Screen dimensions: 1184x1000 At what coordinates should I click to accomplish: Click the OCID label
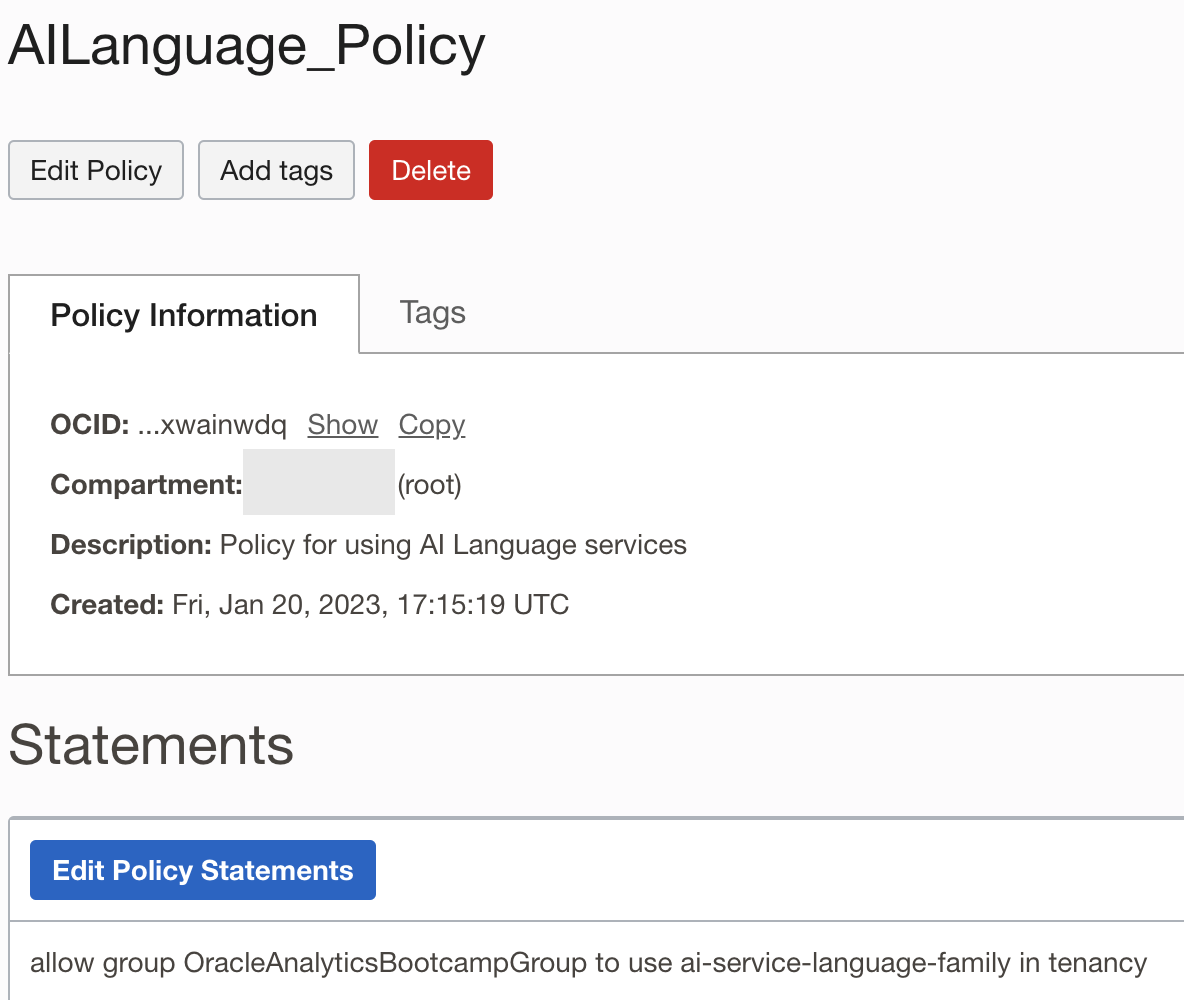point(90,424)
